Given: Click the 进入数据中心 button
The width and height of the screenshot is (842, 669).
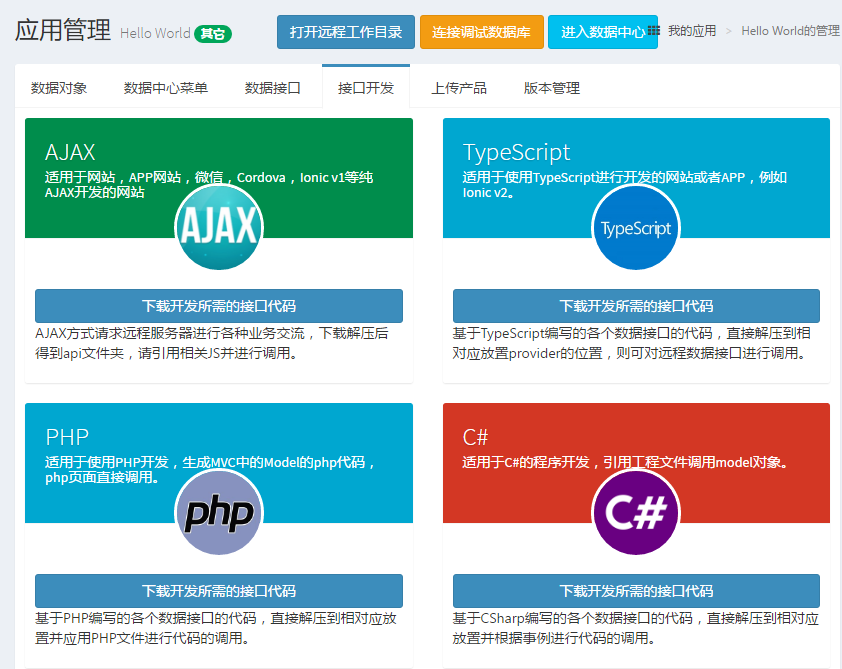Looking at the screenshot, I should (603, 32).
